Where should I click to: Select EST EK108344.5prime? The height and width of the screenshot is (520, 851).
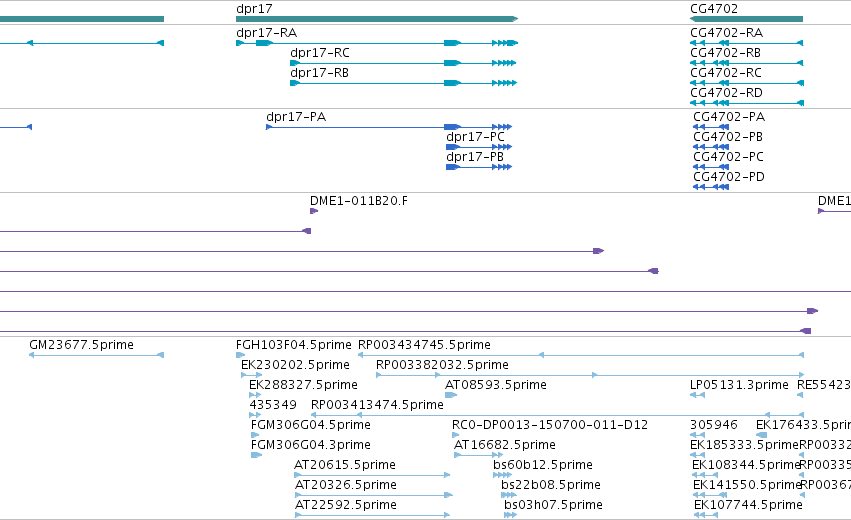point(746,465)
